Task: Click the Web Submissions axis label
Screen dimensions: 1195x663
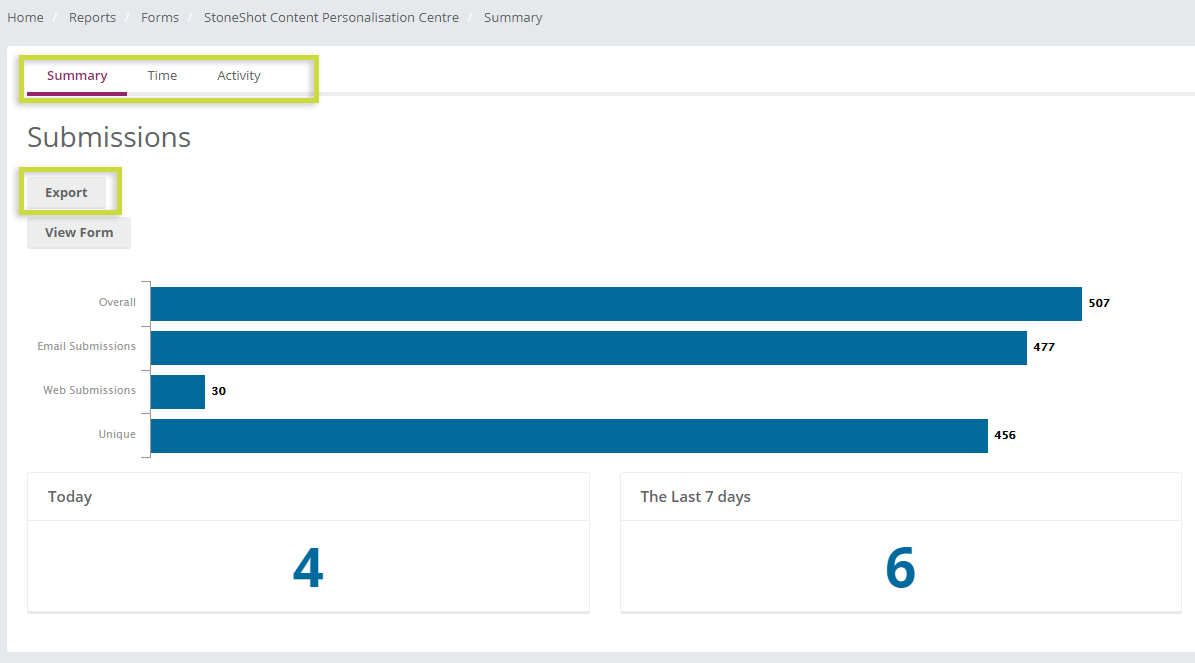Action: click(89, 390)
